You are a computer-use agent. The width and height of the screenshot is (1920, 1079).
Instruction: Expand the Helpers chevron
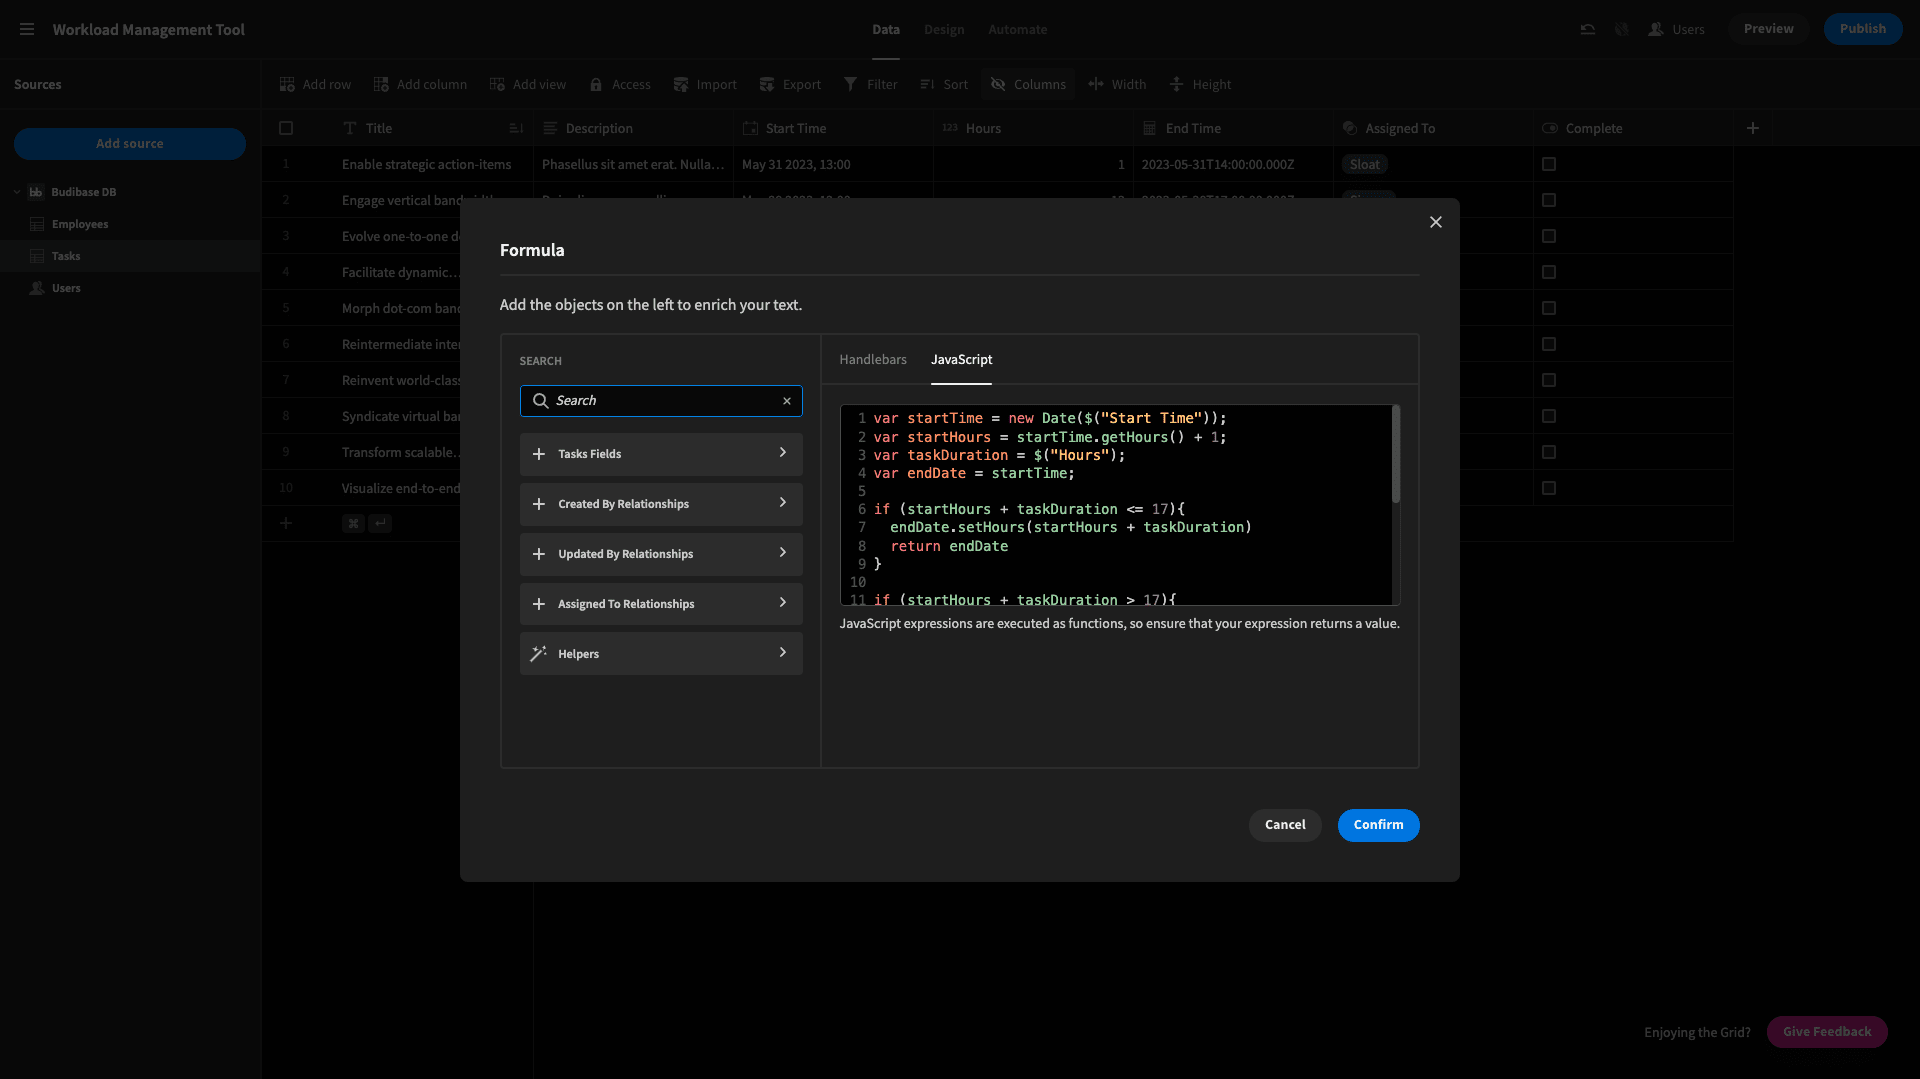(783, 653)
